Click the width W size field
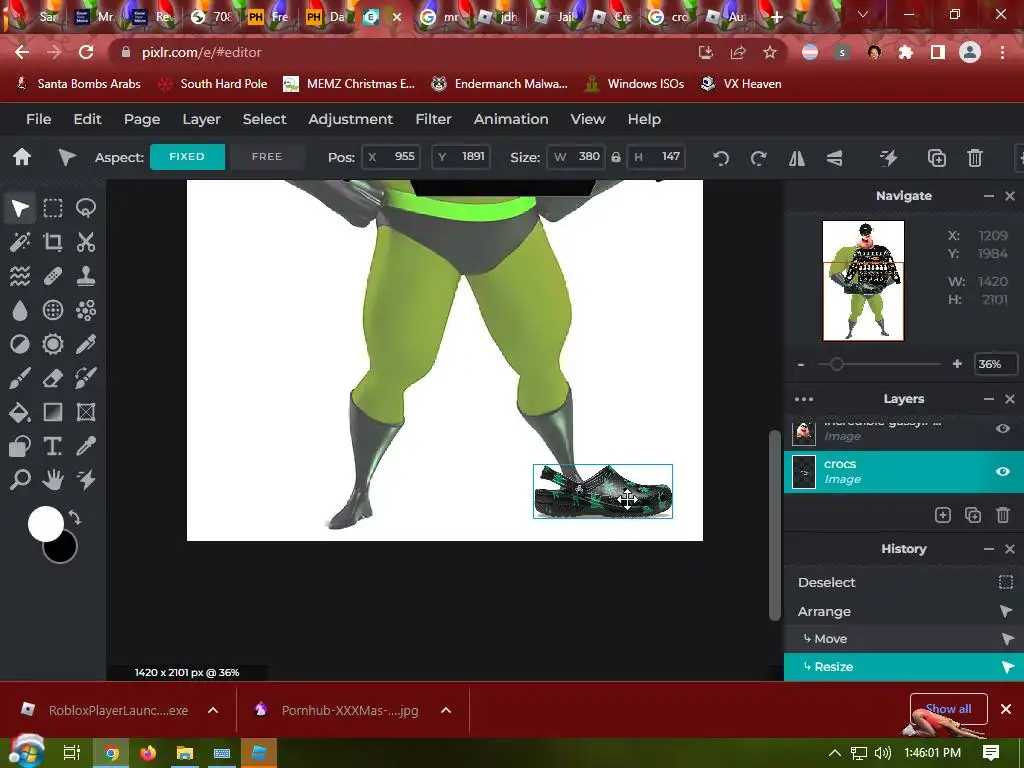The width and height of the screenshot is (1024, 768). (575, 157)
